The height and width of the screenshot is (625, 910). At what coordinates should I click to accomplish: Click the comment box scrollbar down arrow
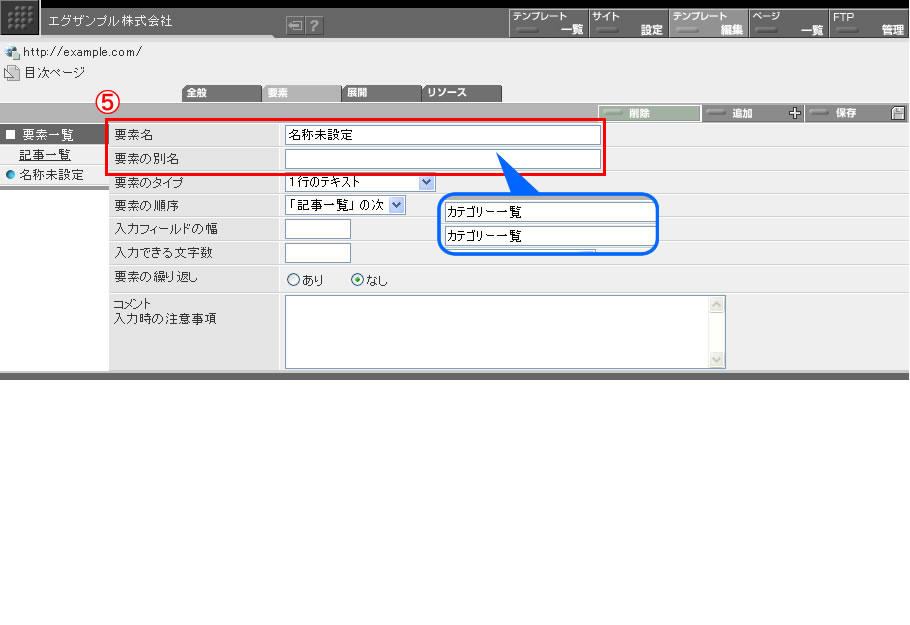coord(716,359)
